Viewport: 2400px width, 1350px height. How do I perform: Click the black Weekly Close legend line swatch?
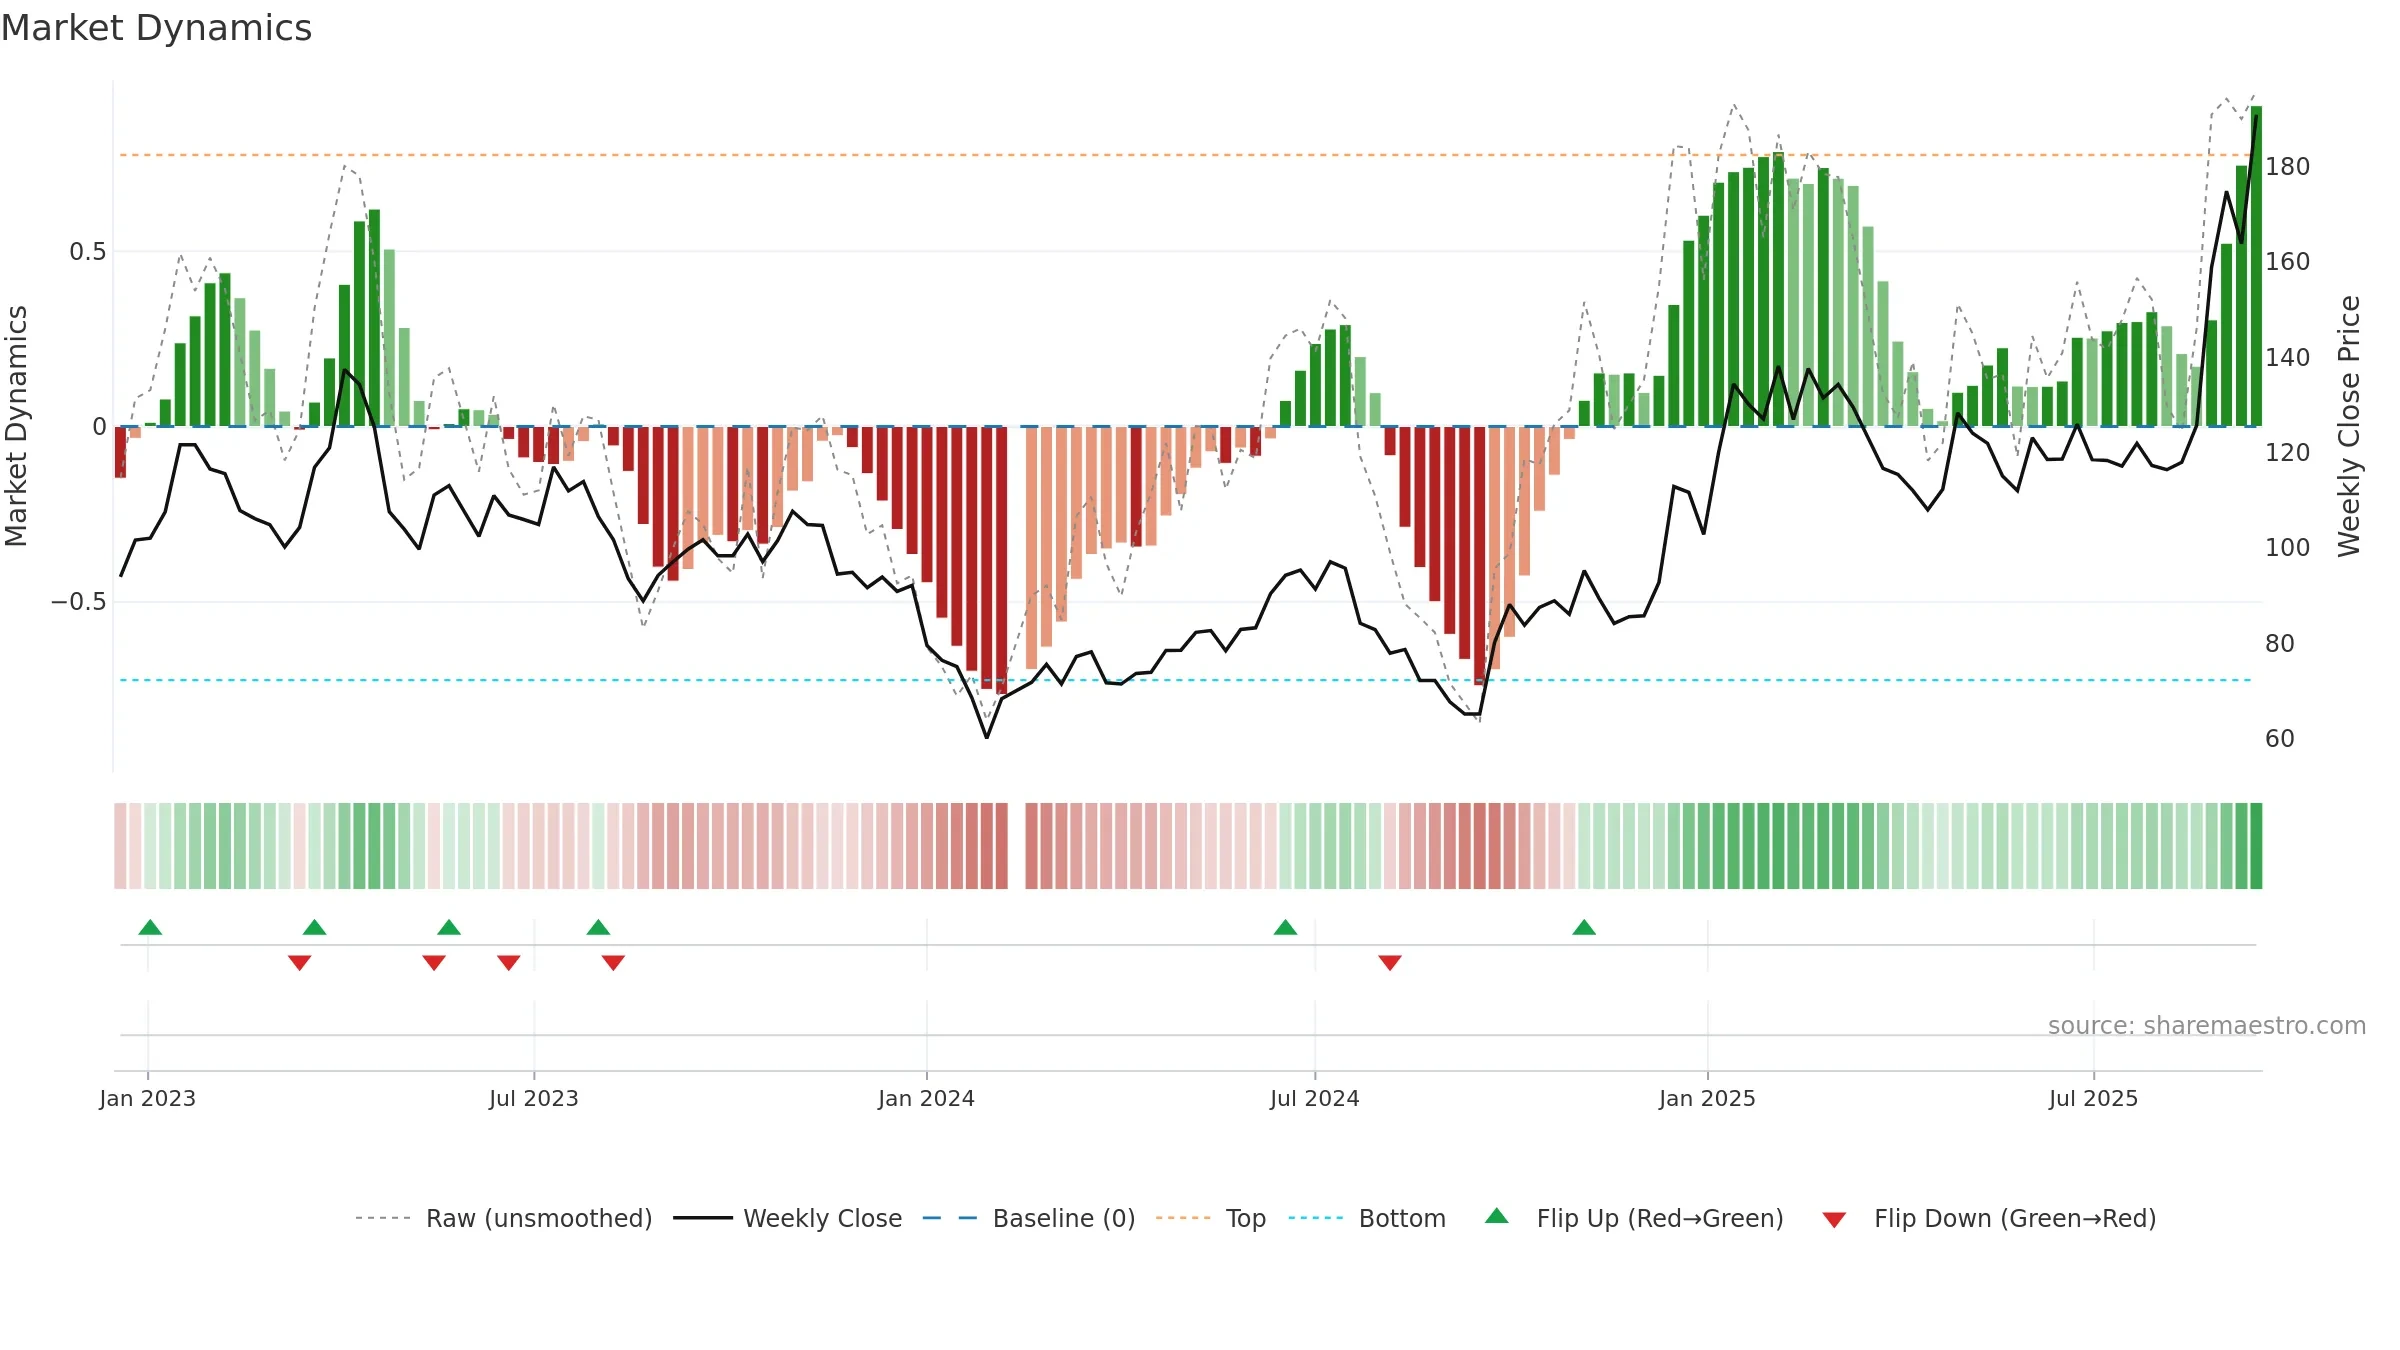tap(702, 1218)
